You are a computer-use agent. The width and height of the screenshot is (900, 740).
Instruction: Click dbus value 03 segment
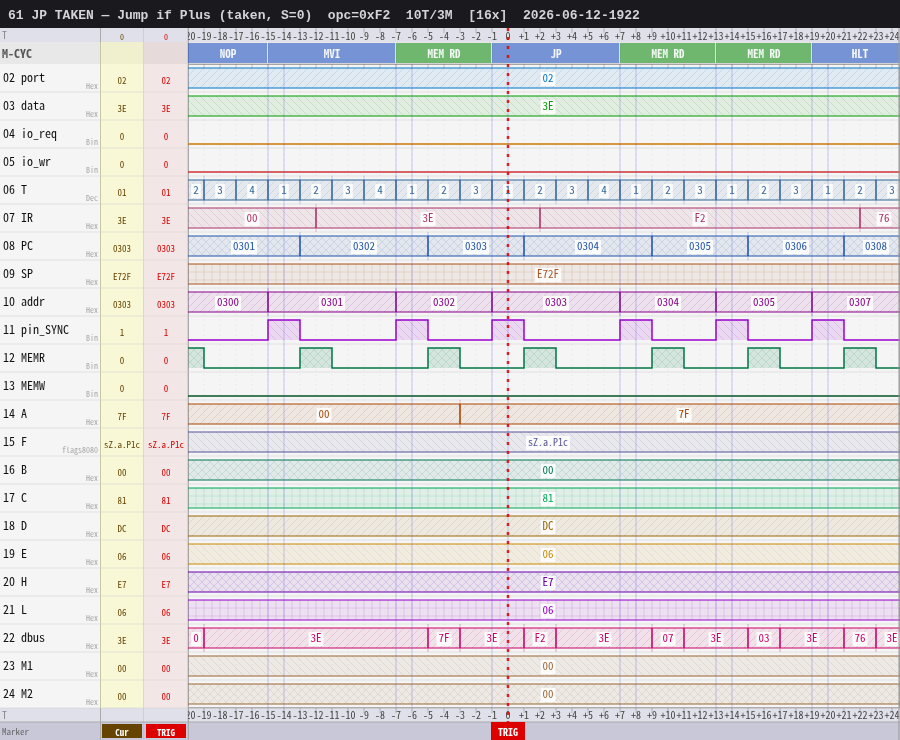click(763, 638)
